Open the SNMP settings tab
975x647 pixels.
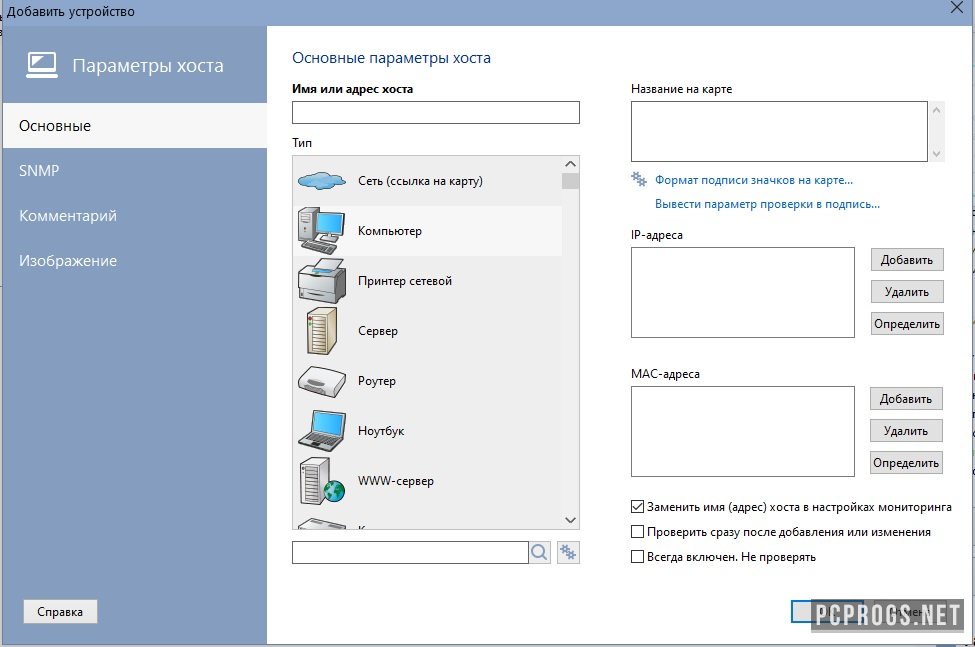click(40, 171)
